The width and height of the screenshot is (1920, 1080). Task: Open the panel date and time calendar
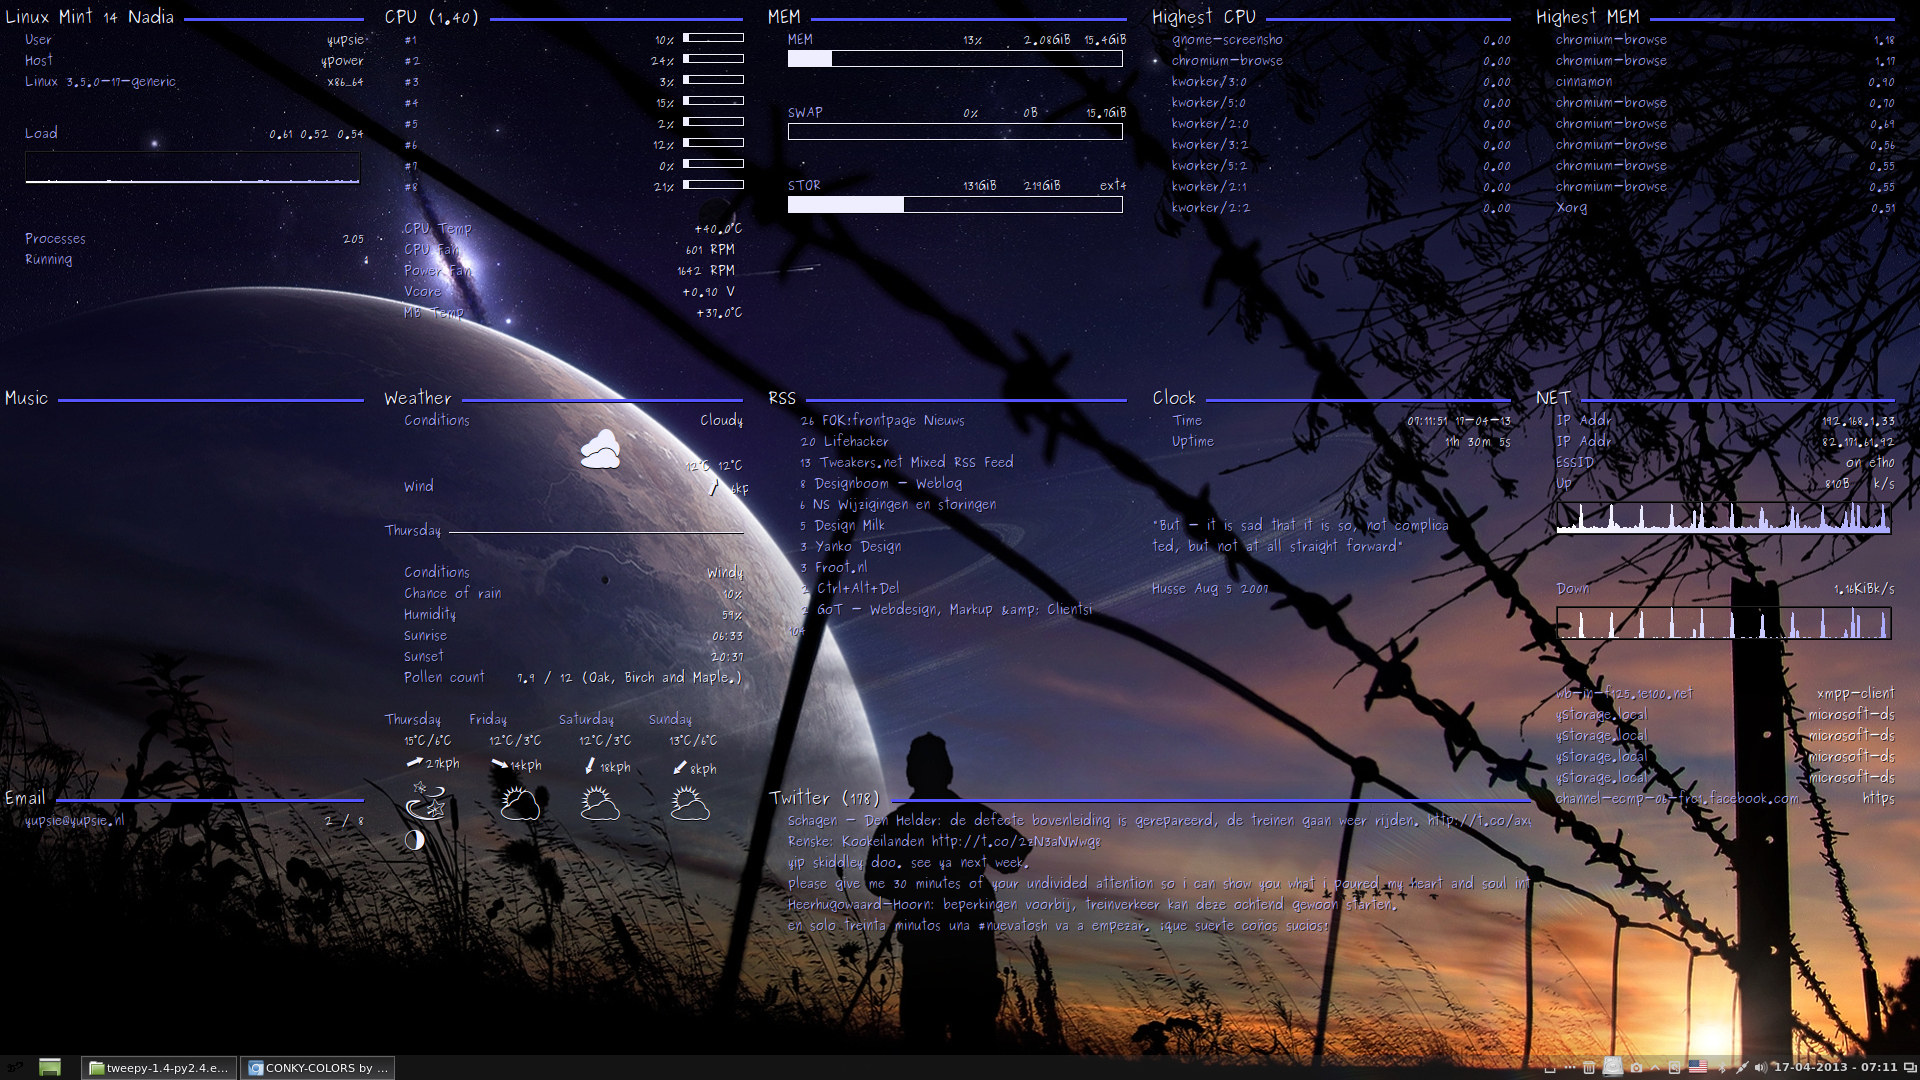click(x=1836, y=1067)
